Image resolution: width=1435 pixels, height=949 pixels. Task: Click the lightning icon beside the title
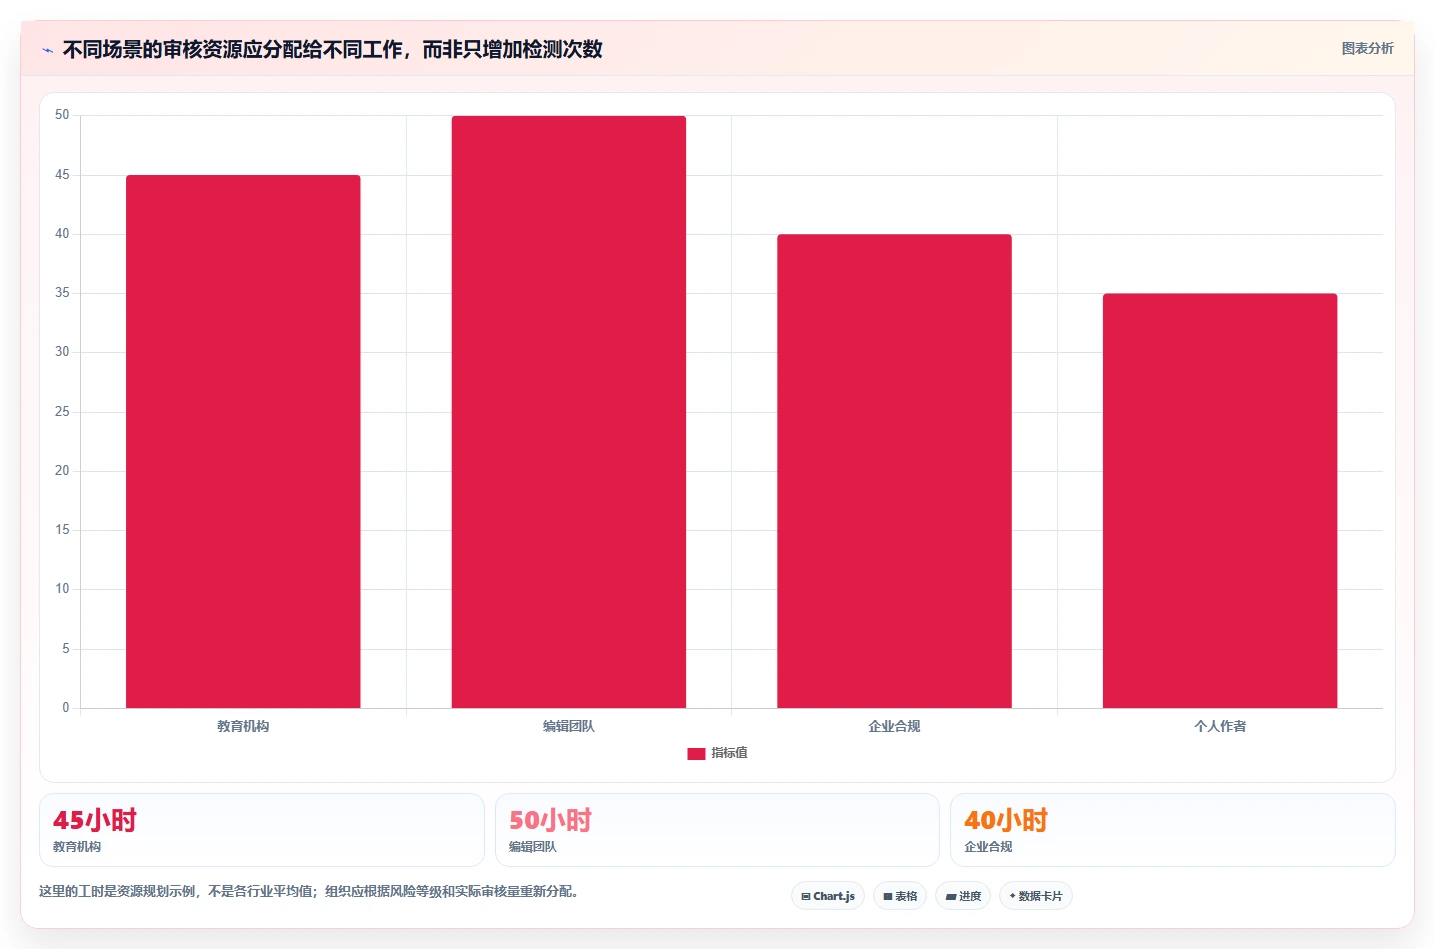click(47, 50)
